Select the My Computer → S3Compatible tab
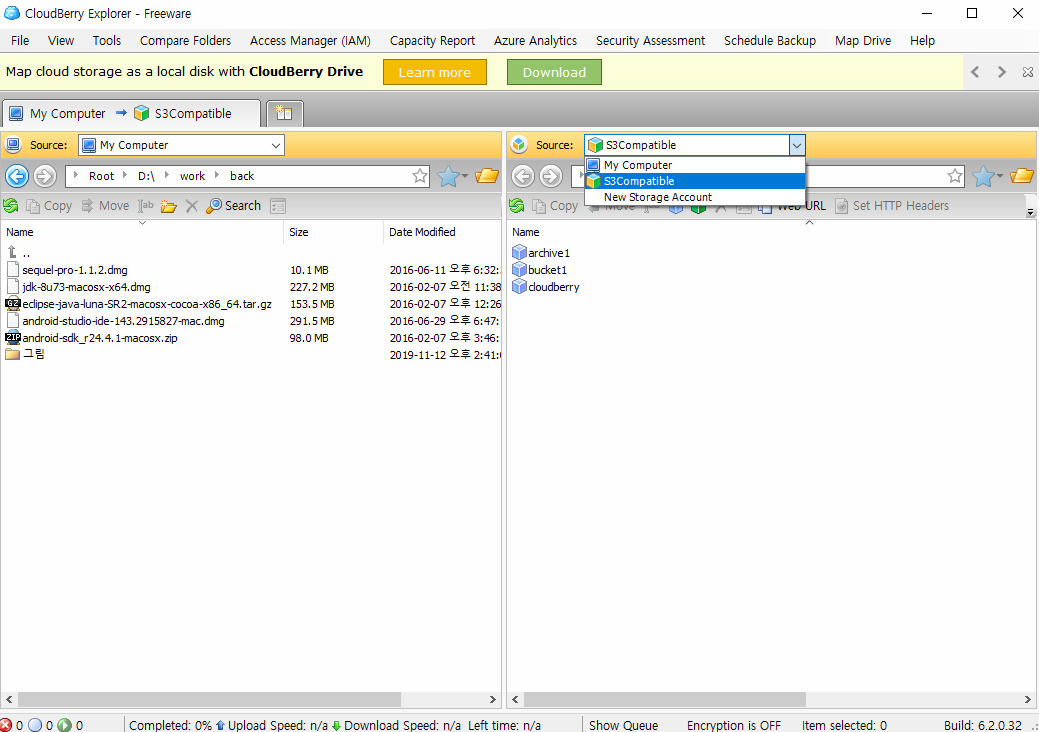This screenshot has width=1039, height=732. [131, 113]
